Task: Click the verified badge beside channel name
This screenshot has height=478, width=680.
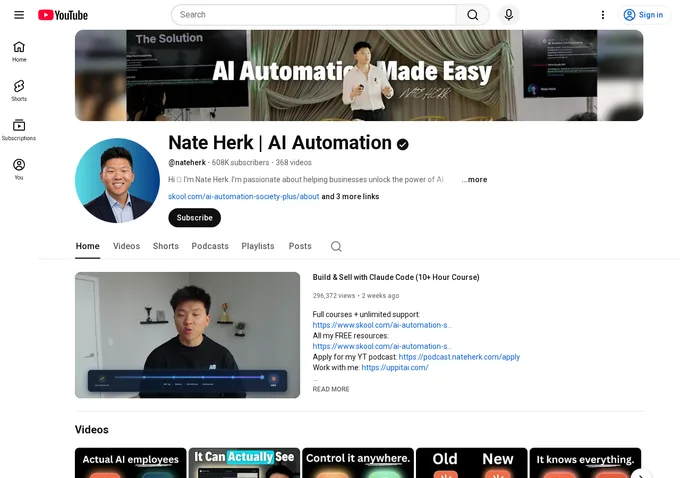Action: click(x=402, y=144)
